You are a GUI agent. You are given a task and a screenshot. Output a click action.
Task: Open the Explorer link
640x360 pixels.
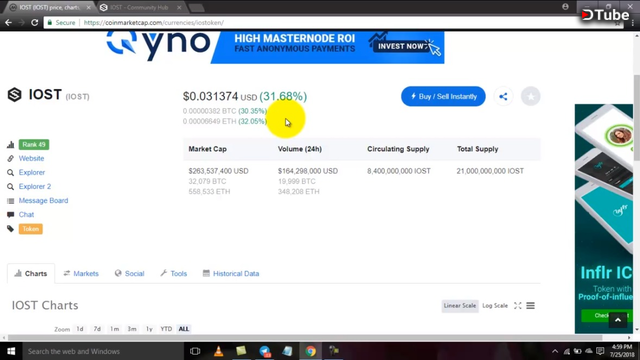tap(32, 172)
